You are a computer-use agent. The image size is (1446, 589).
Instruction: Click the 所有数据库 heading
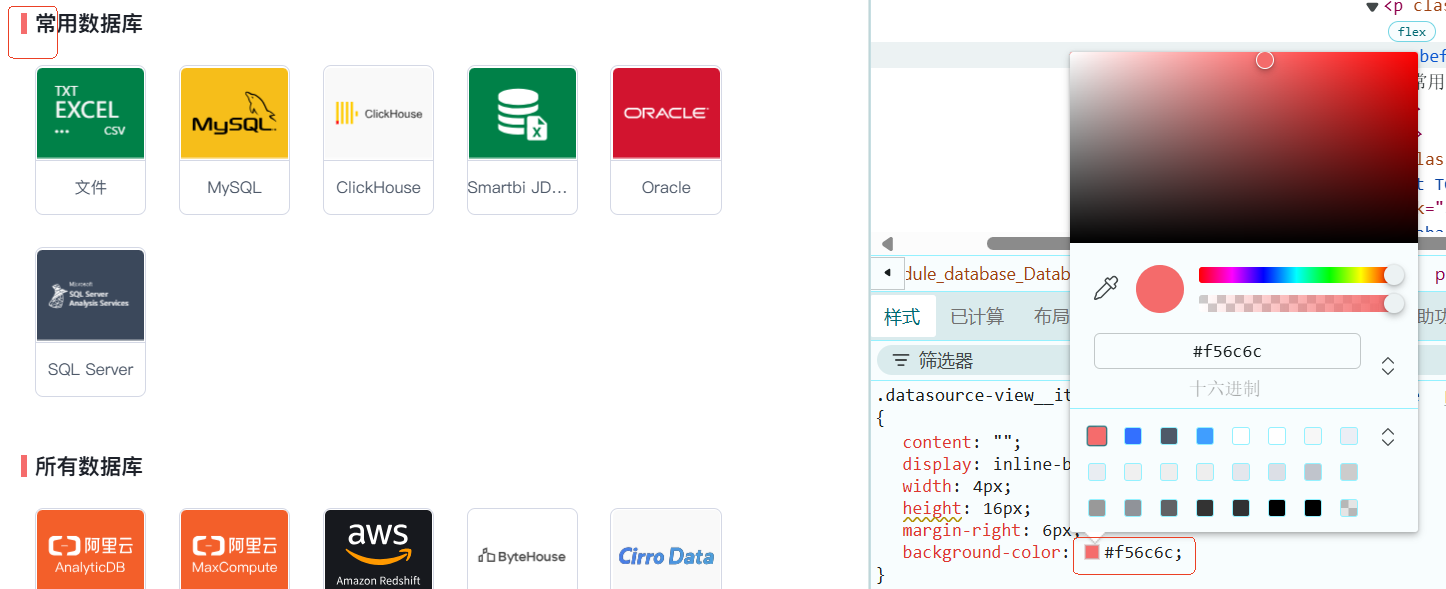click(89, 466)
